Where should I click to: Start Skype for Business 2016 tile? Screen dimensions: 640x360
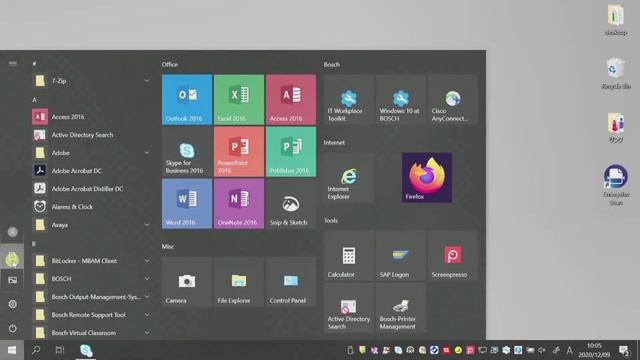[x=187, y=151]
